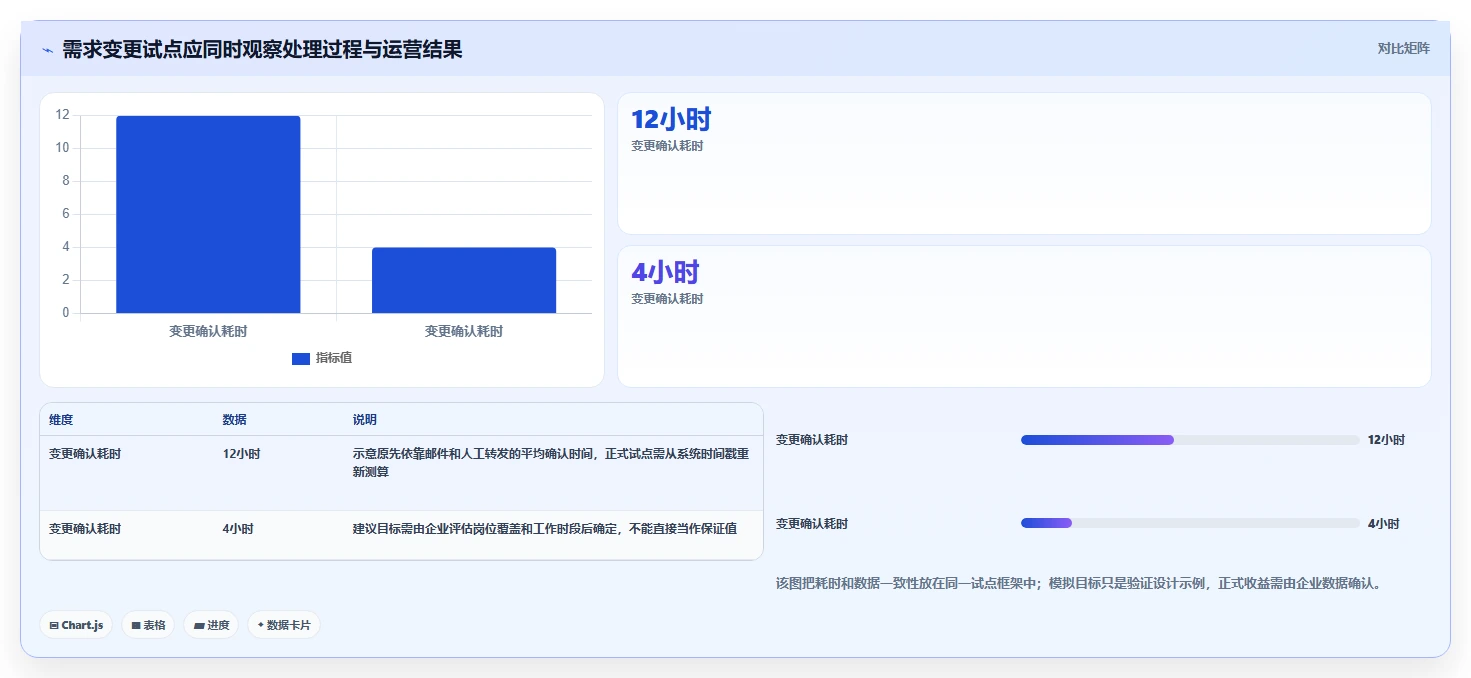Click the 12小时 value right of the progress bar
The width and height of the screenshot is (1471, 678).
point(1386,440)
